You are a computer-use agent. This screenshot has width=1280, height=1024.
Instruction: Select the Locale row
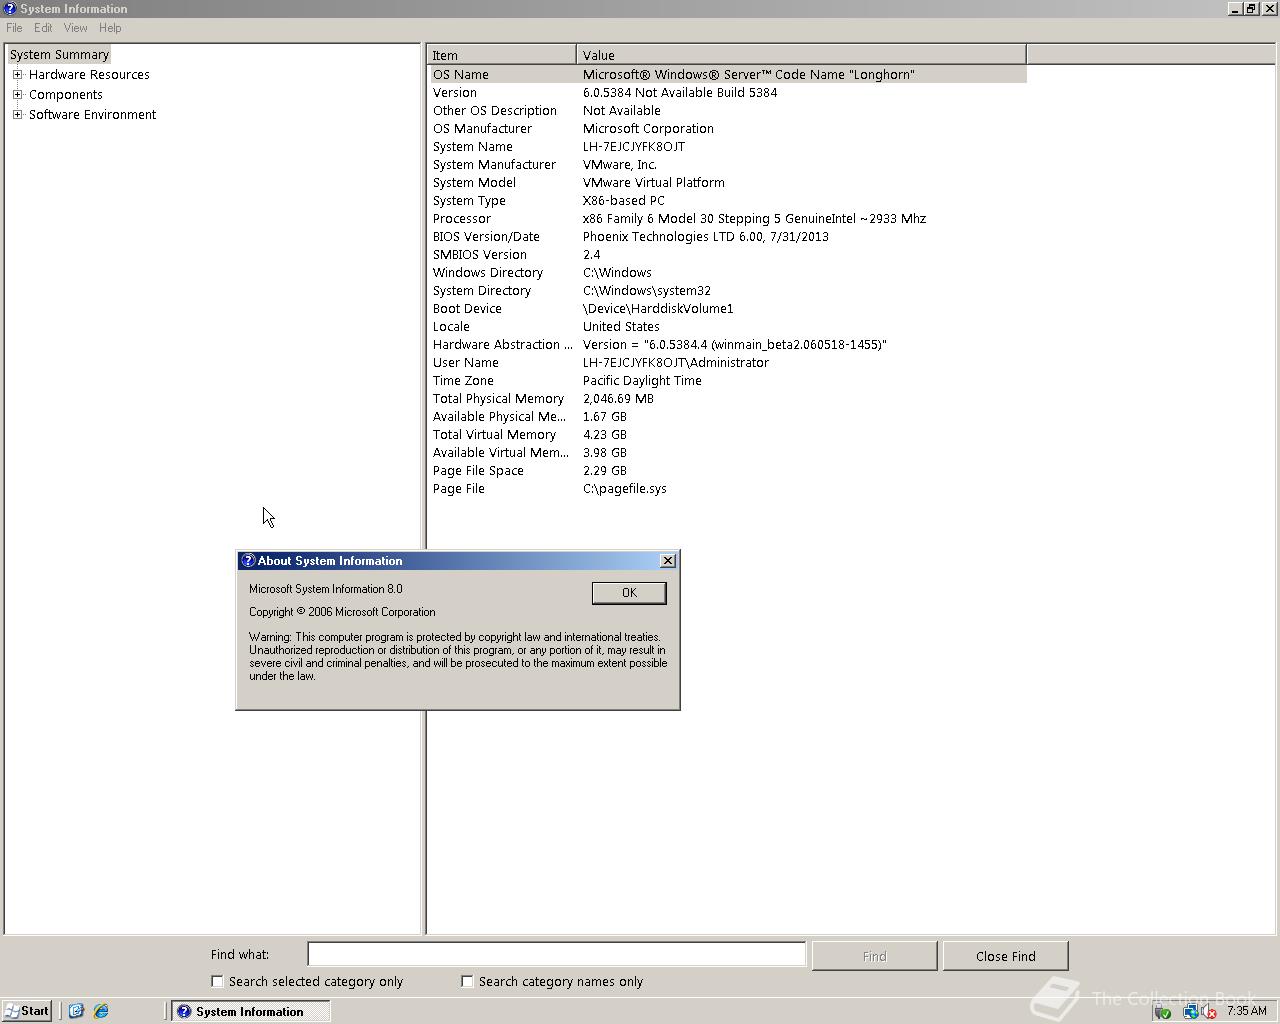tap(728, 327)
